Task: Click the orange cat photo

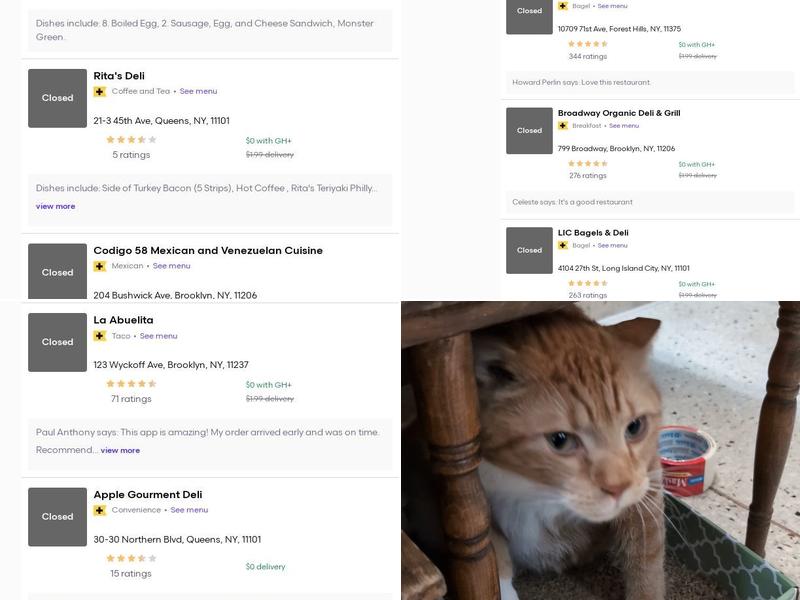Action: coord(600,450)
